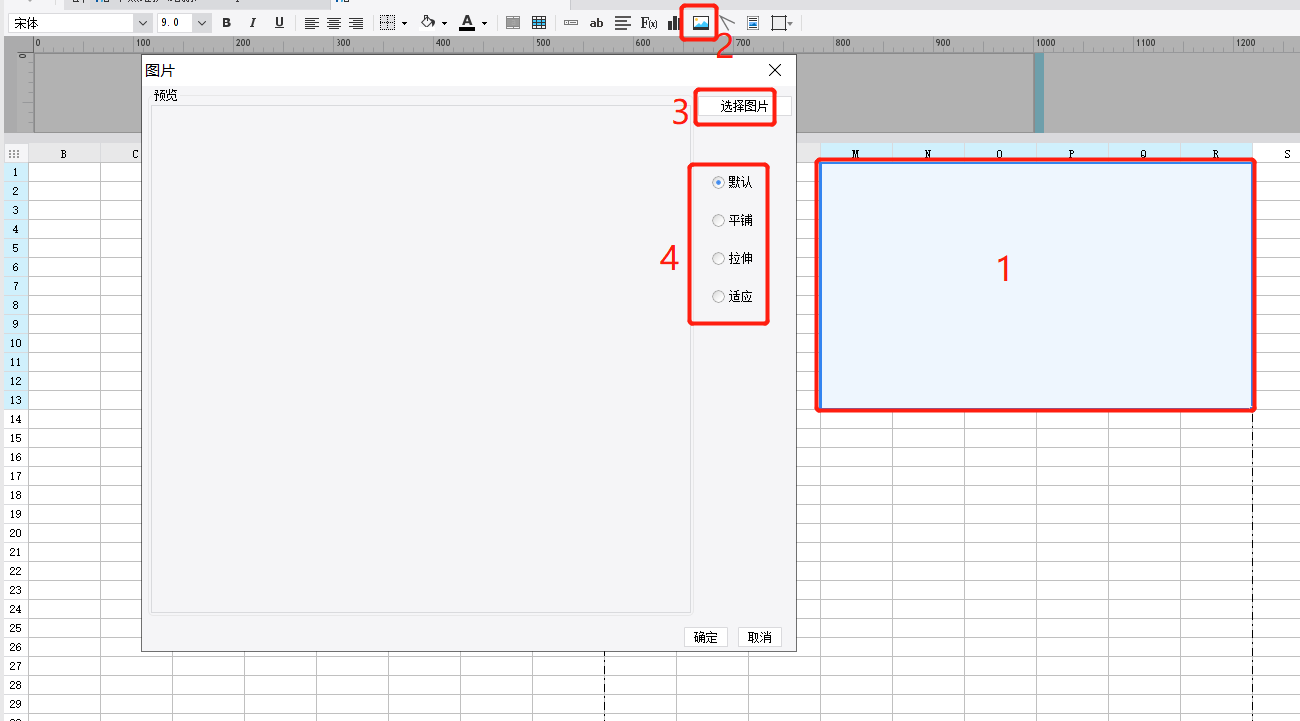1300x721 pixels.
Task: Select column header O
Action: coord(1000,154)
